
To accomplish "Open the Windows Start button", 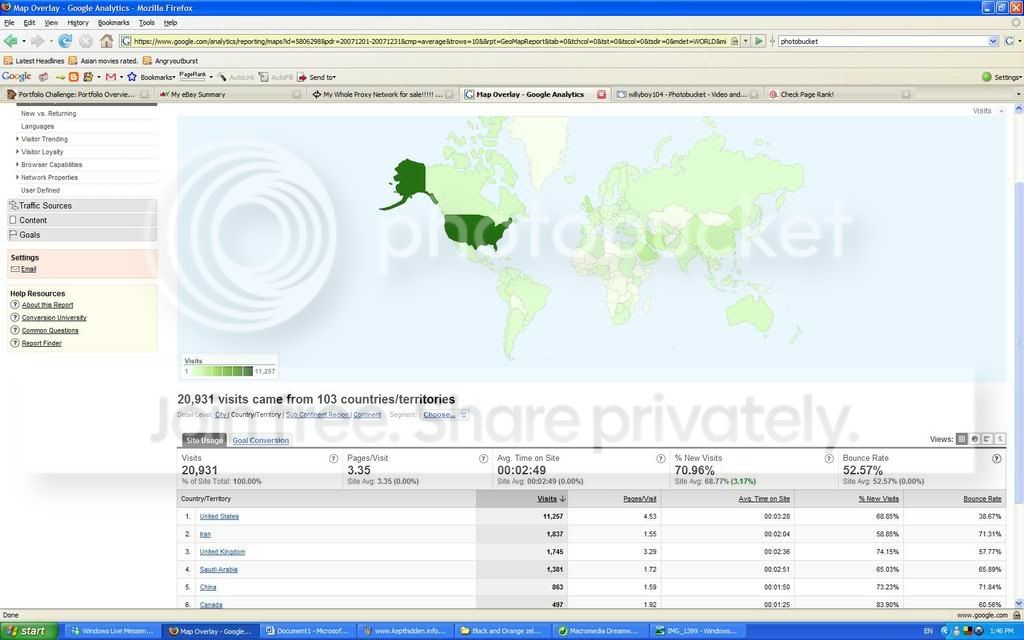I will click(x=29, y=631).
